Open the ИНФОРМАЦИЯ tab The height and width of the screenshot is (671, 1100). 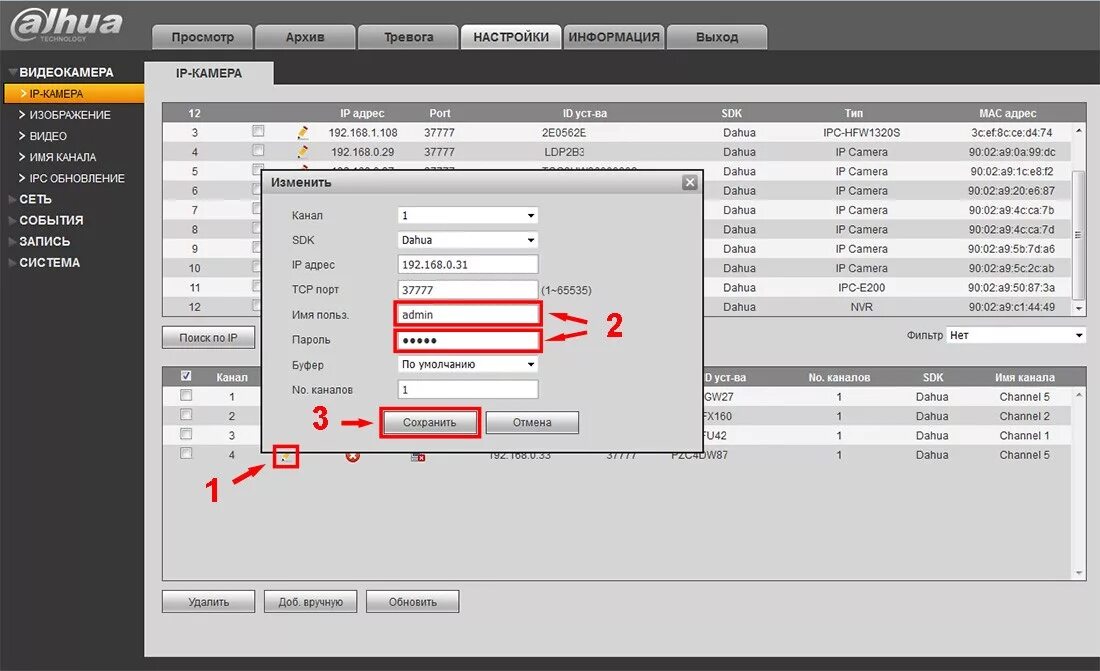pyautogui.click(x=614, y=37)
